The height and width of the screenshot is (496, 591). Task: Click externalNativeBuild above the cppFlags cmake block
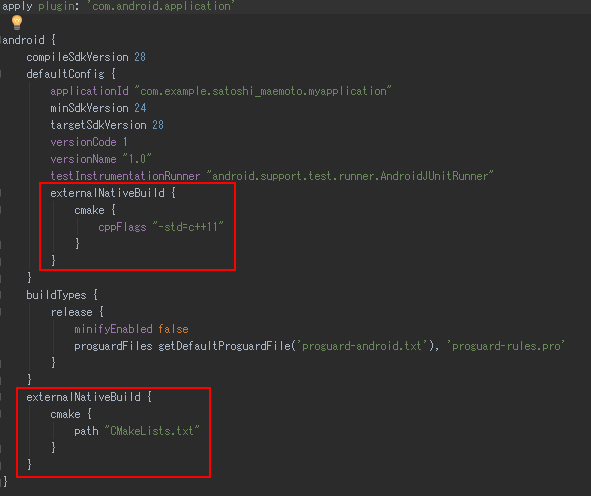point(107,193)
